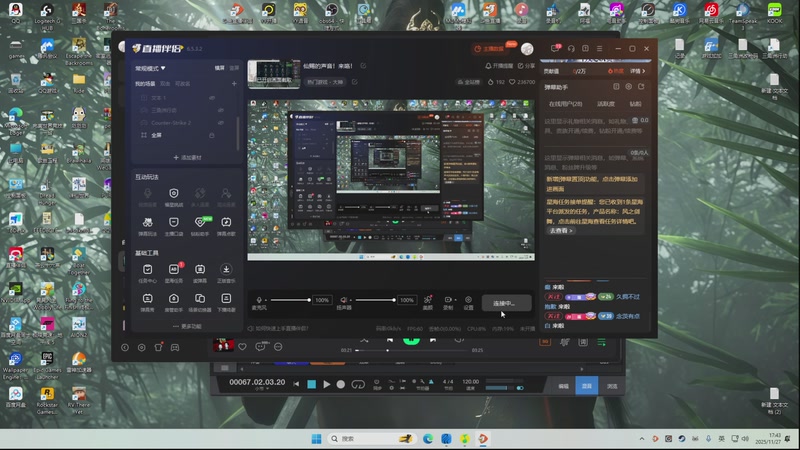Image resolution: width=800 pixels, height=450 pixels.
Task: Switch to the 在线用户(28) tab
Action: [565, 104]
